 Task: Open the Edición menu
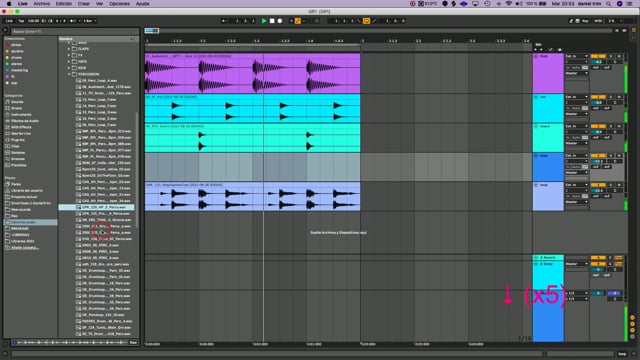pos(64,4)
